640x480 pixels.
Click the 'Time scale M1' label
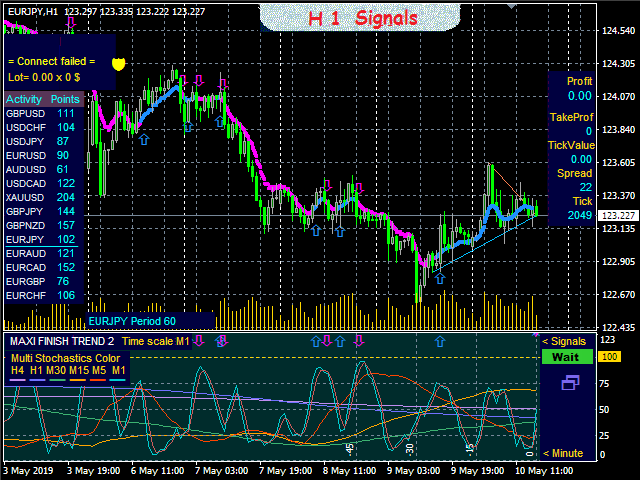(156, 341)
